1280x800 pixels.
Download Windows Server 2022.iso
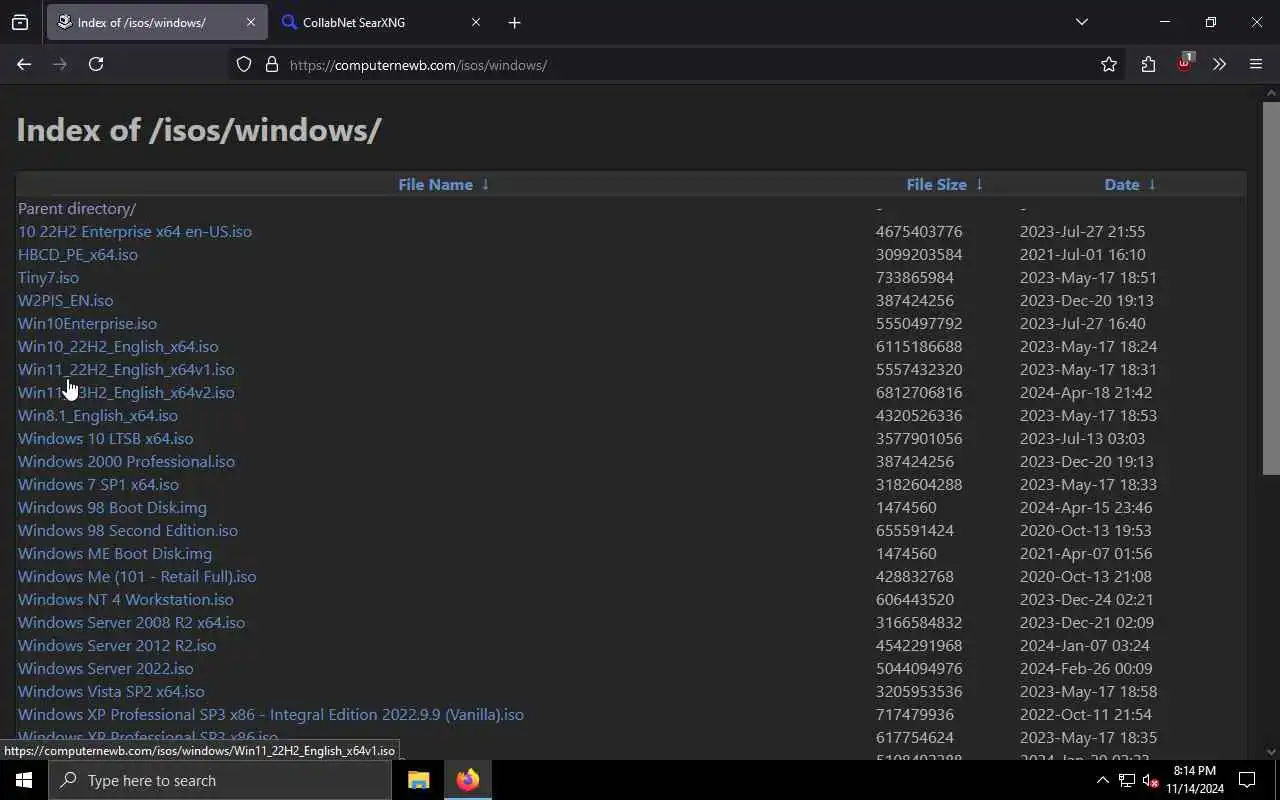point(106,668)
